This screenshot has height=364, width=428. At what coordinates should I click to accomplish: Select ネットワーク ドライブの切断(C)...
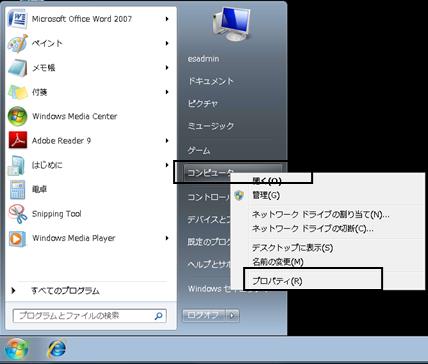click(x=313, y=229)
